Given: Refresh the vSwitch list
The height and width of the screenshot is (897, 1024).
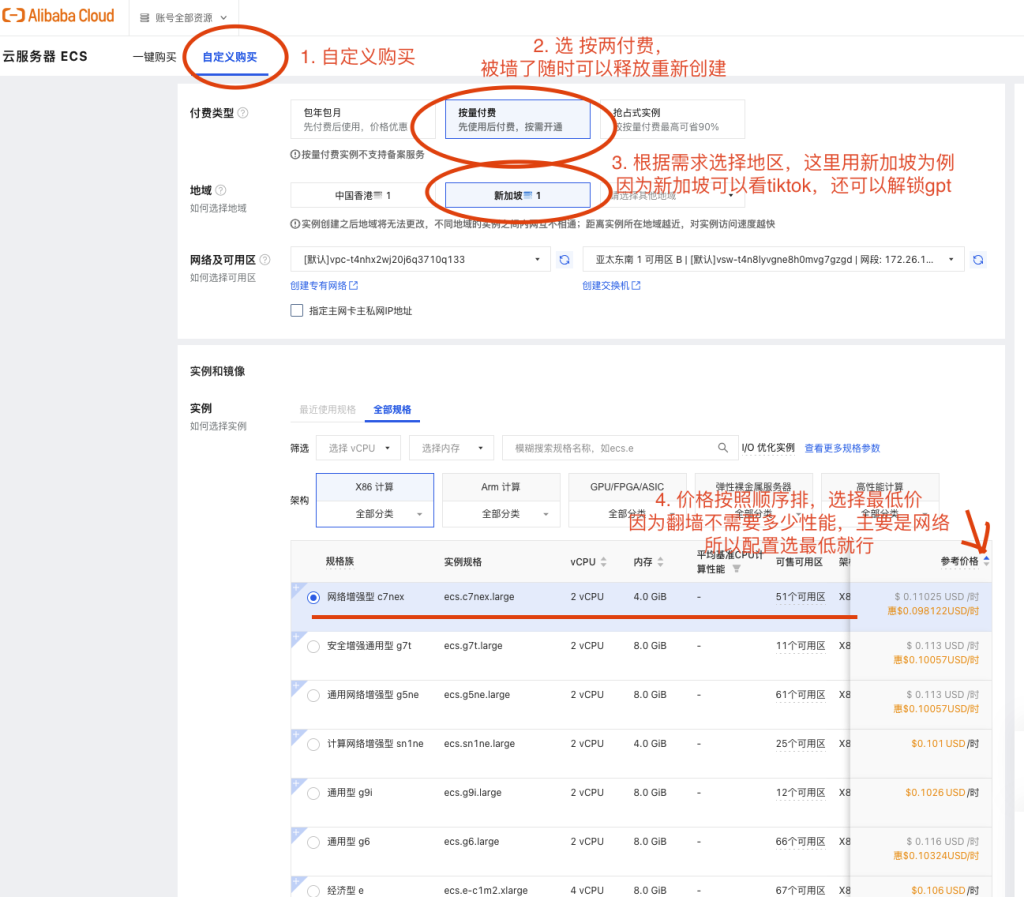Looking at the screenshot, I should 978,260.
